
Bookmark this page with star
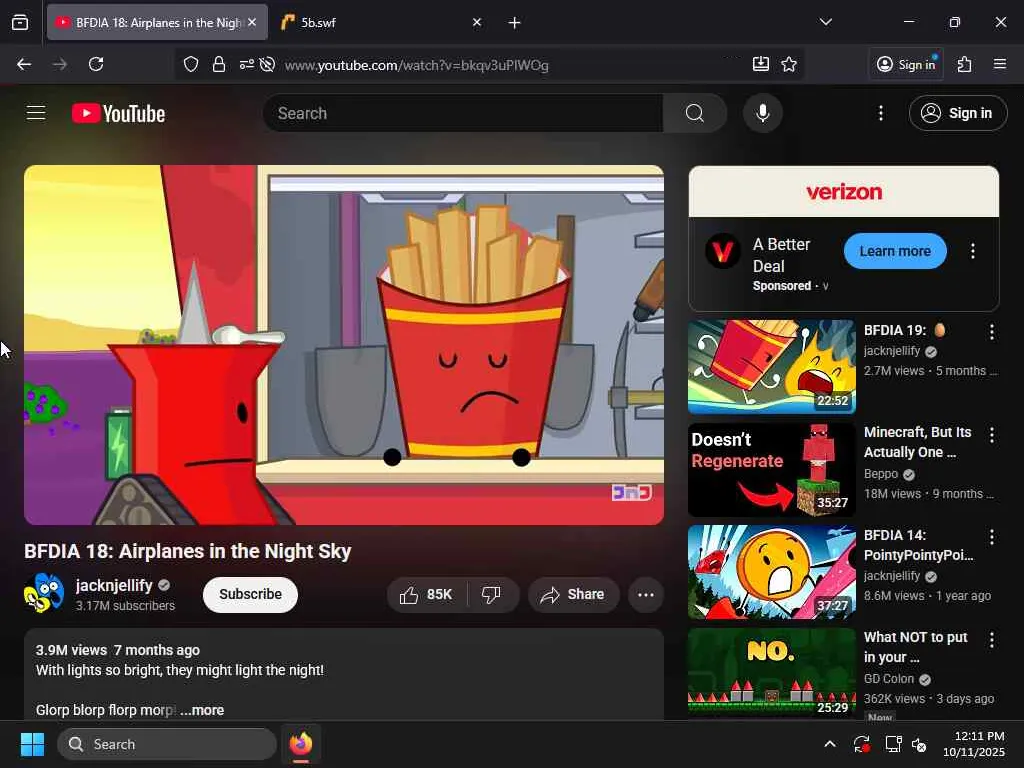pos(789,64)
